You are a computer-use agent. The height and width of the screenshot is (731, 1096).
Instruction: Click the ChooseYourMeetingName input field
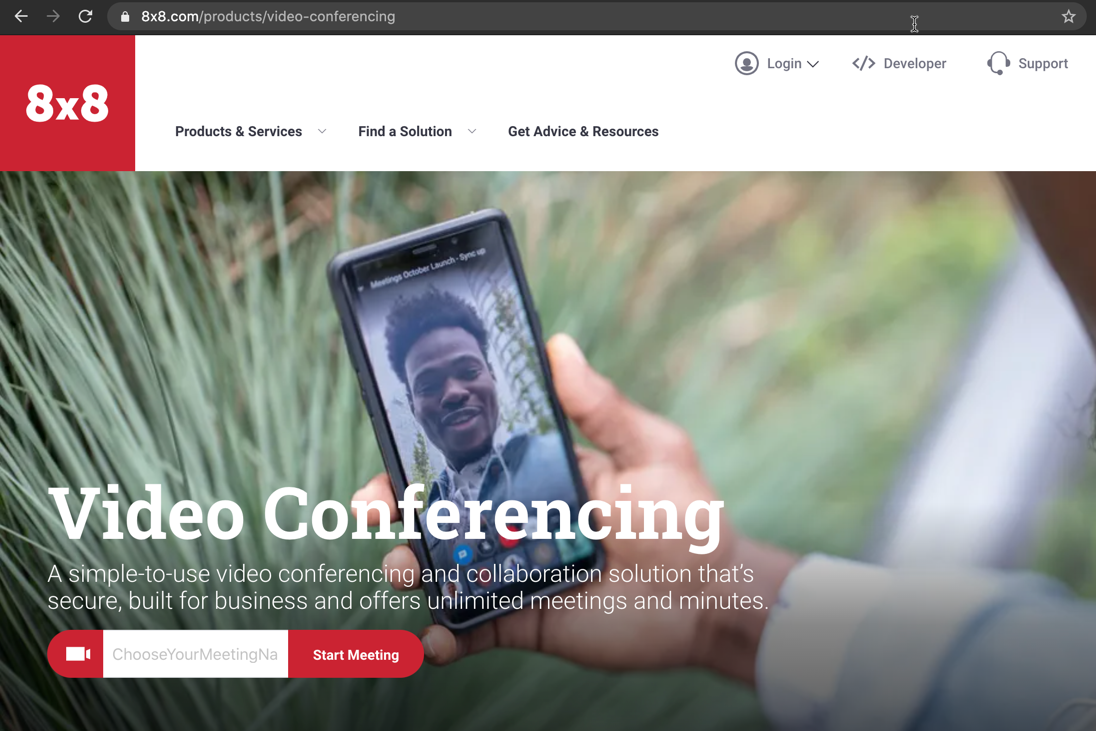[195, 654]
